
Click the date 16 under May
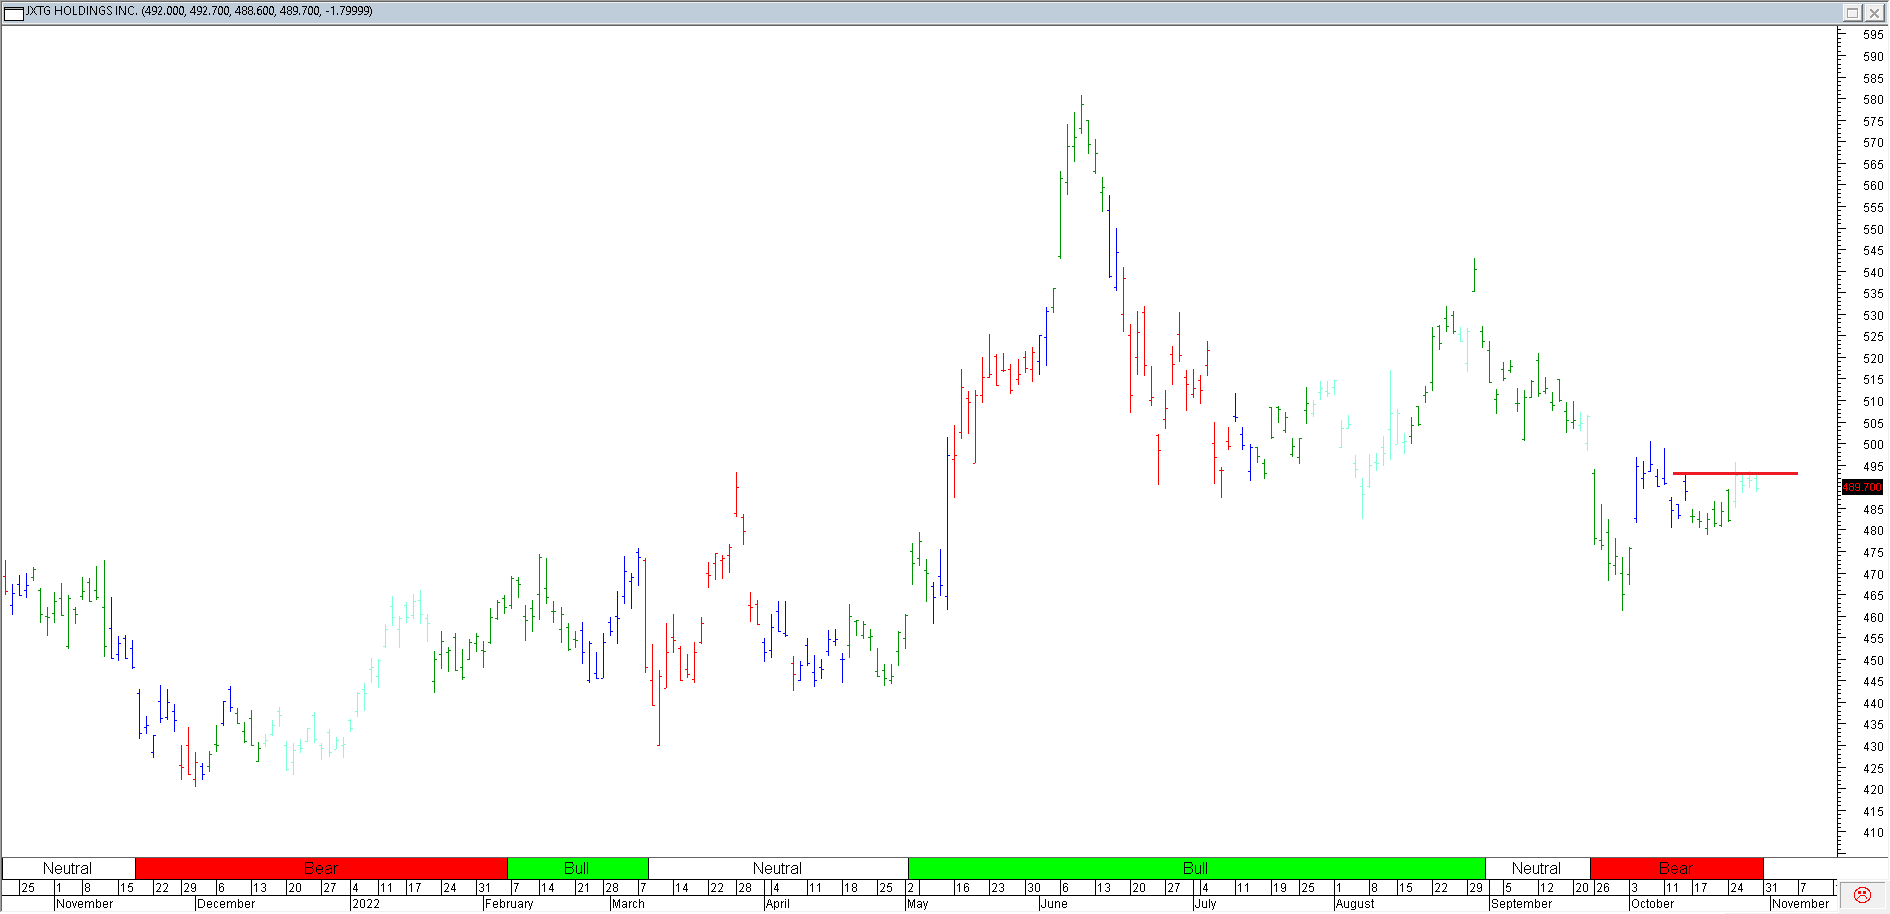[962, 887]
